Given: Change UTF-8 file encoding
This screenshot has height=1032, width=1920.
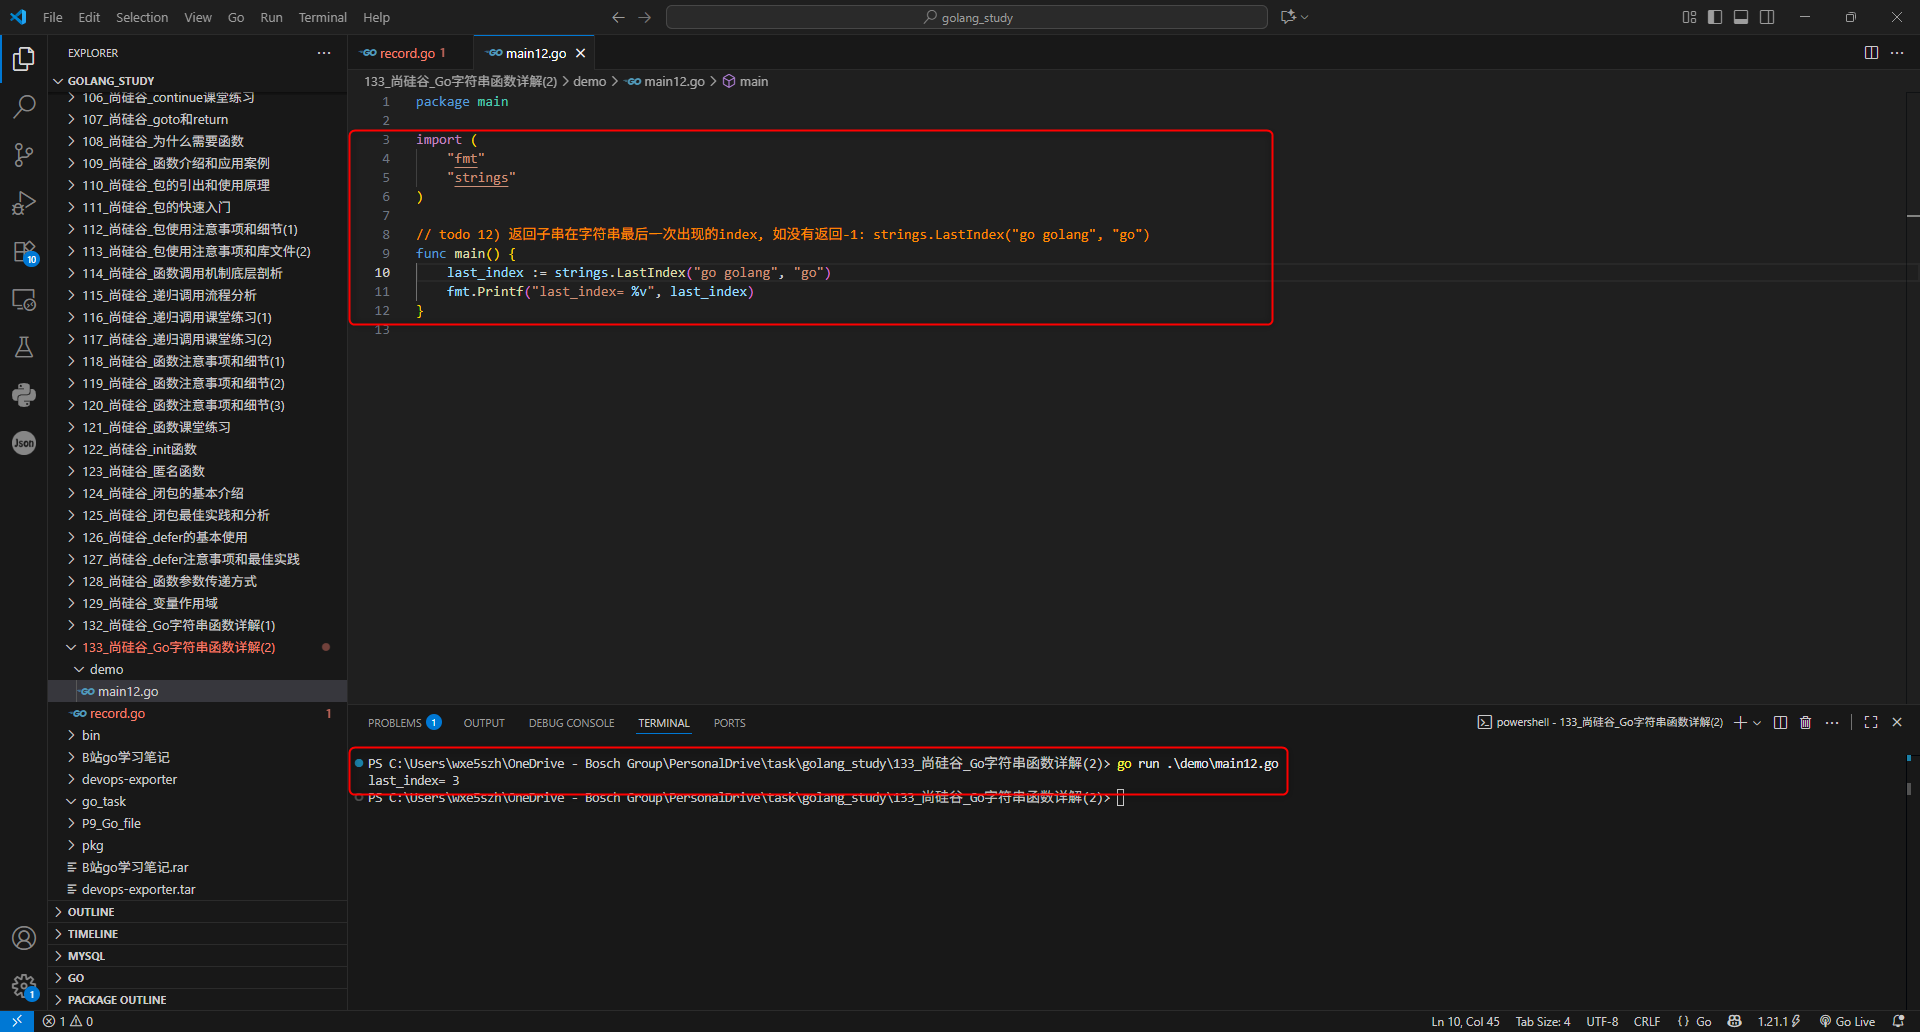Looking at the screenshot, I should [1602, 1021].
